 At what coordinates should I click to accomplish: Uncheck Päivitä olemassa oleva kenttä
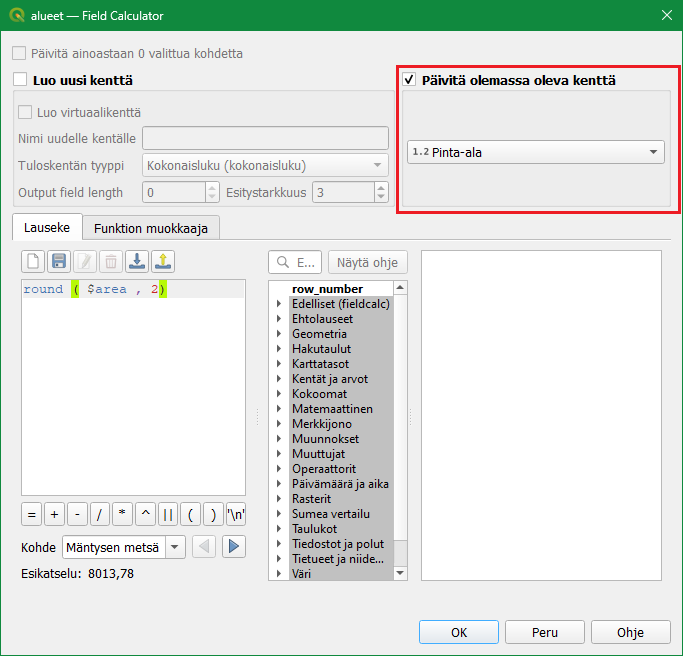pyautogui.click(x=409, y=80)
